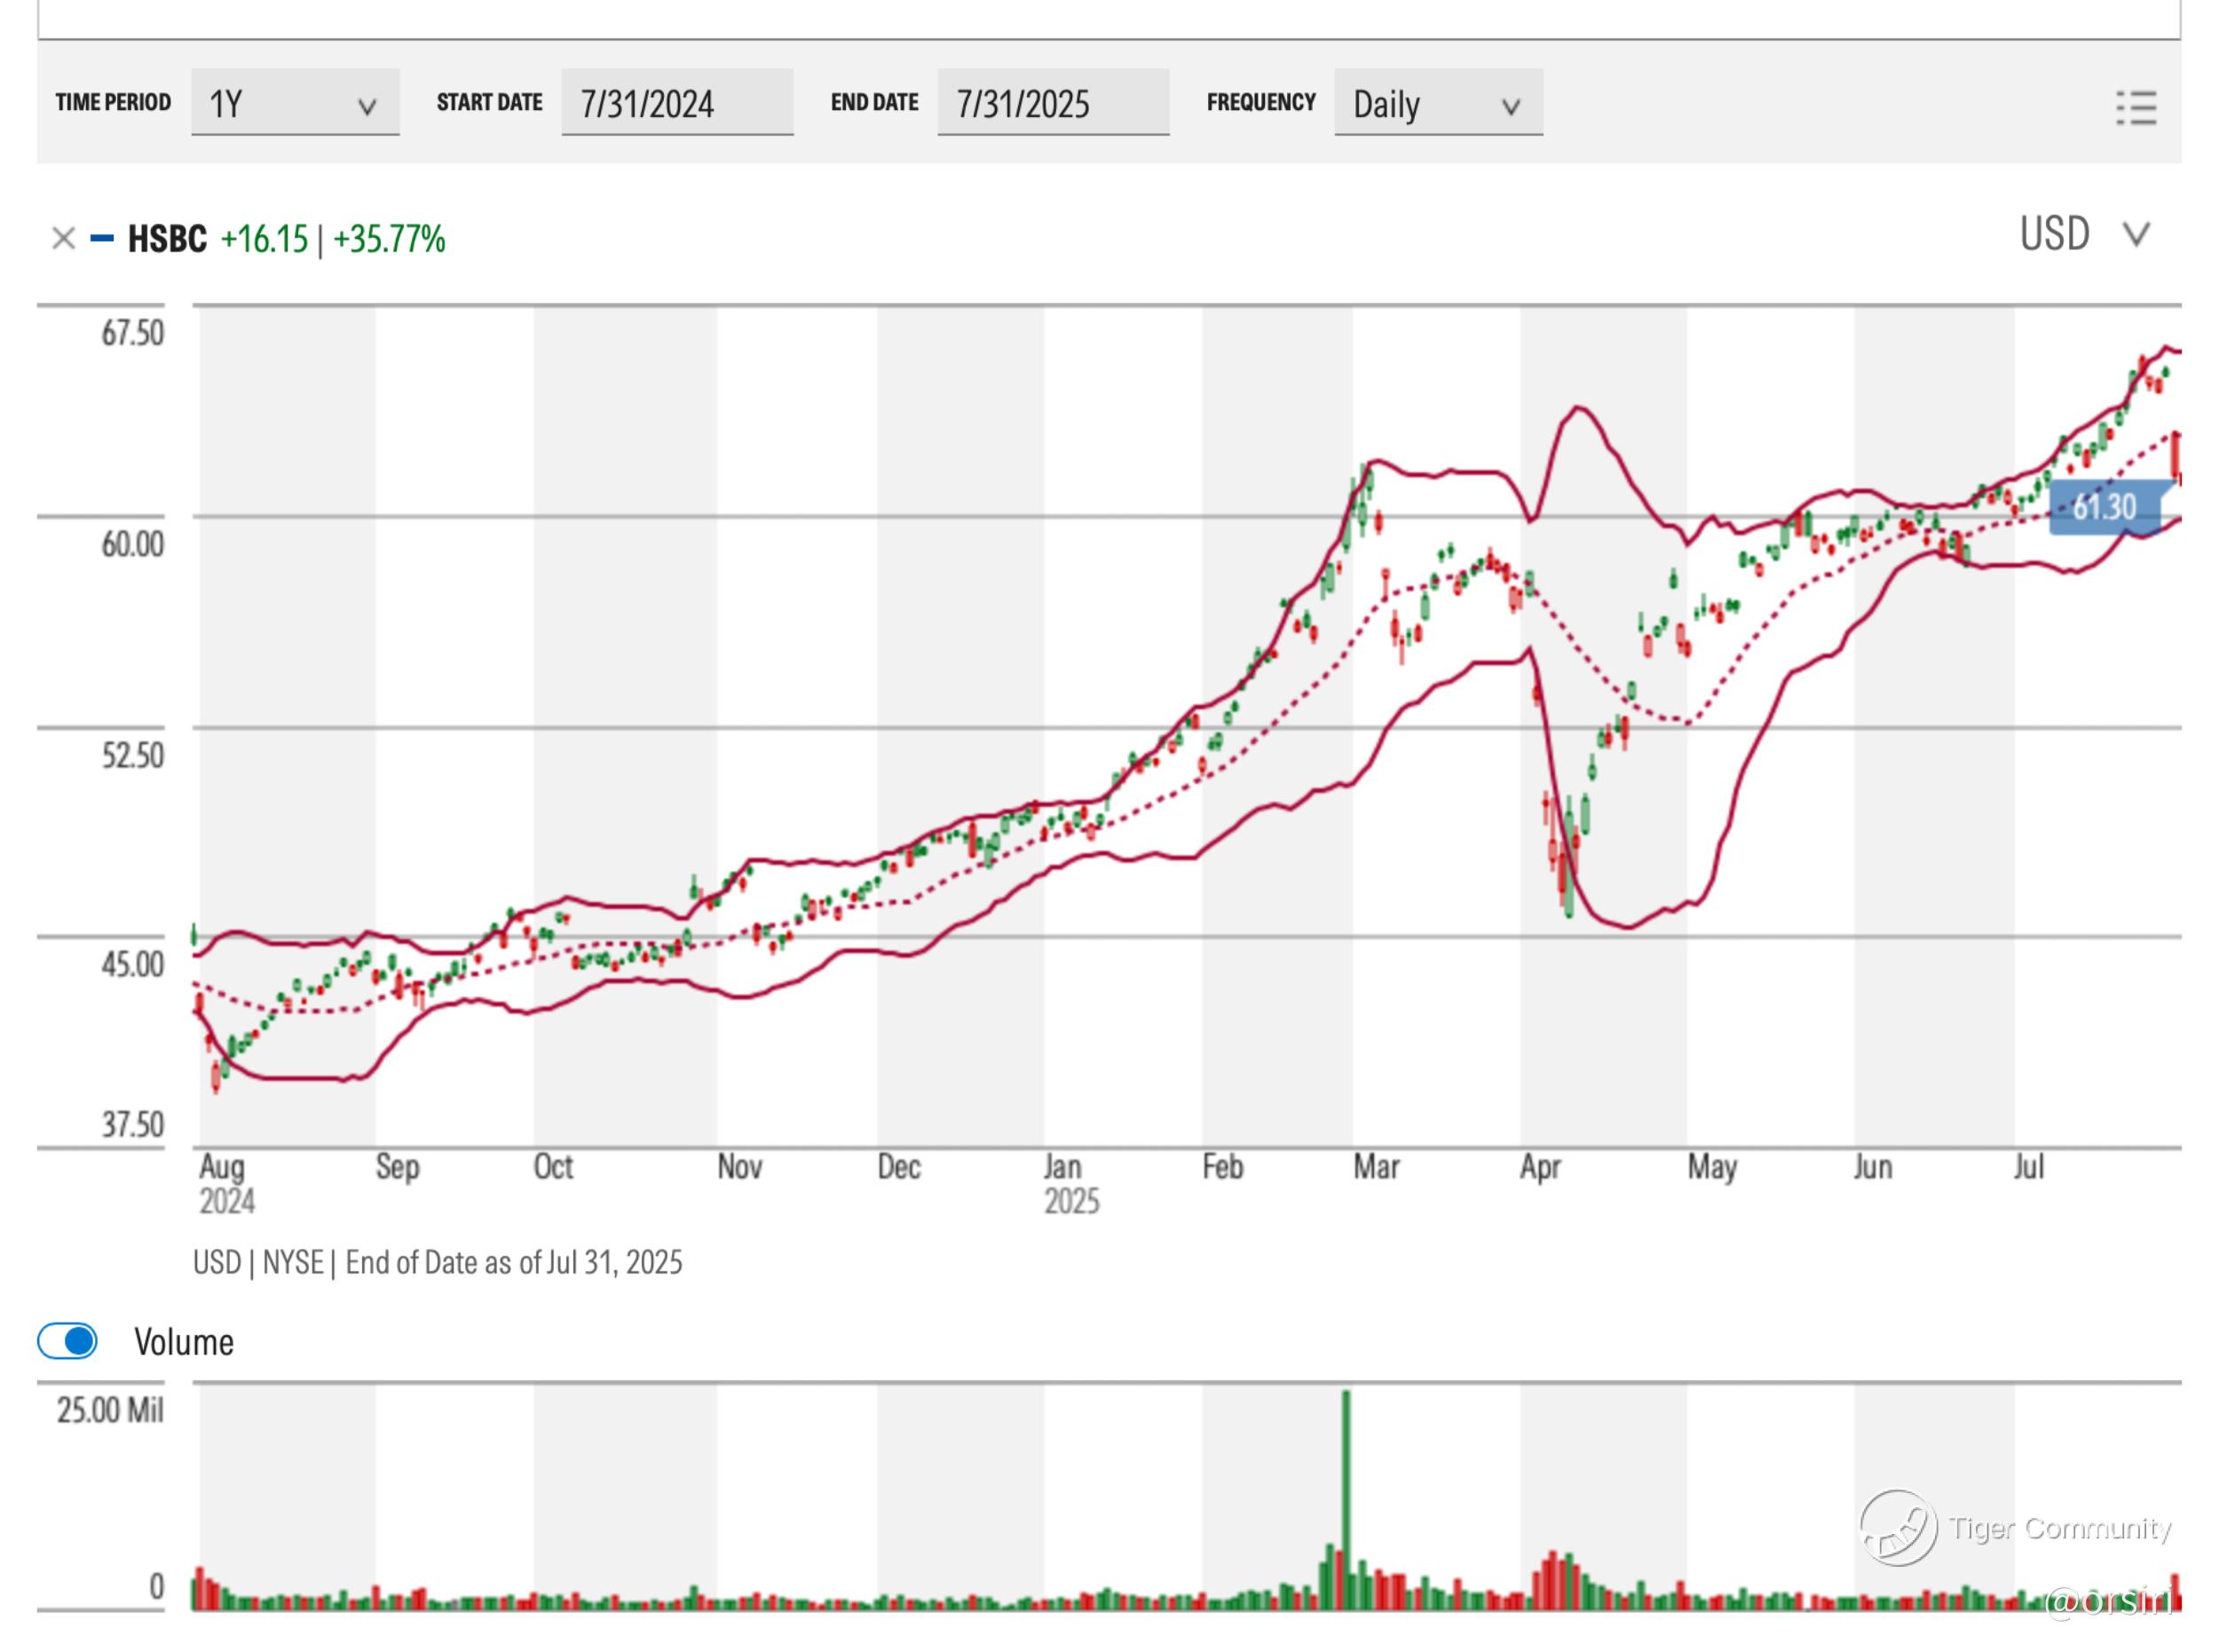Click the 61.30 price label flag
Image resolution: width=2219 pixels, height=1652 pixels.
coord(2105,507)
